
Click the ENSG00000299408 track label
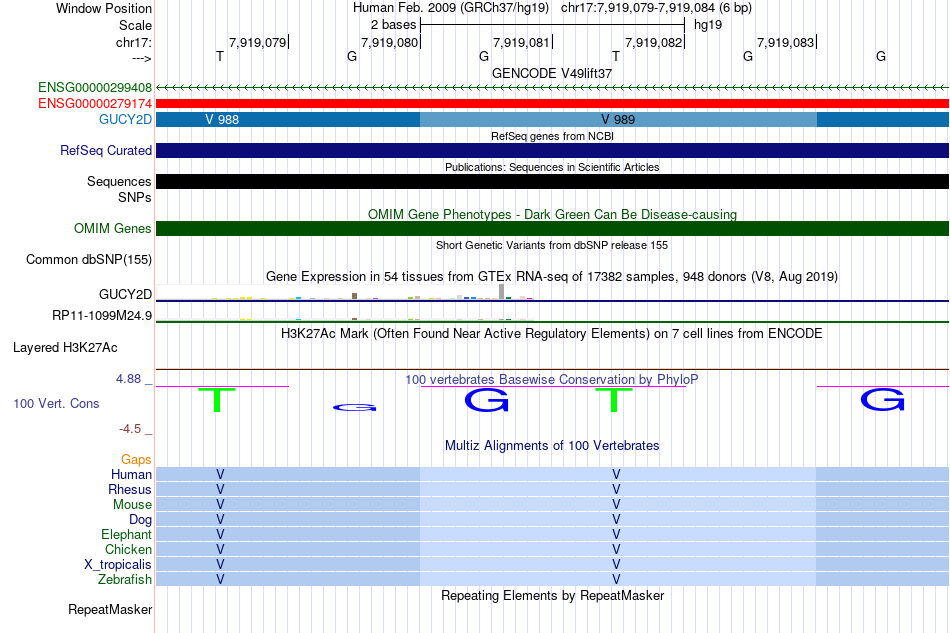click(95, 87)
